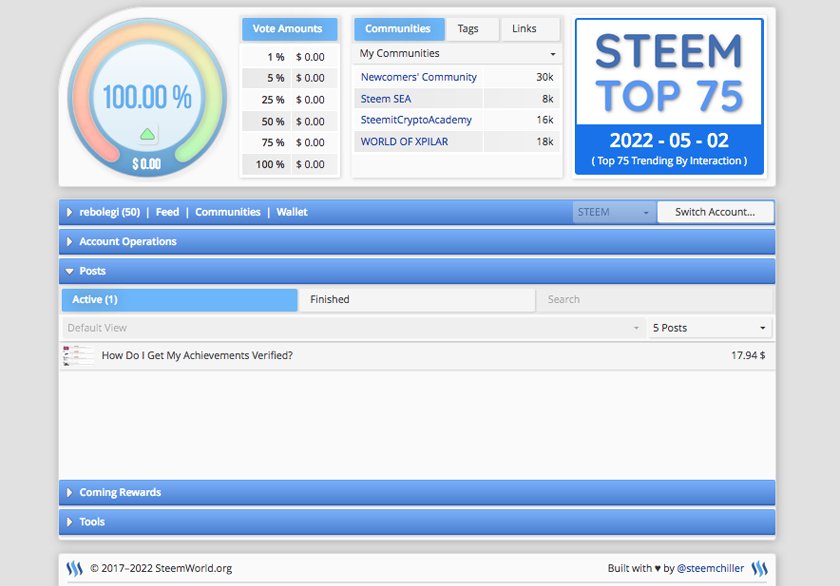Expand the rebolegi (50) account section arrow
This screenshot has height=586, width=840.
[x=69, y=212]
